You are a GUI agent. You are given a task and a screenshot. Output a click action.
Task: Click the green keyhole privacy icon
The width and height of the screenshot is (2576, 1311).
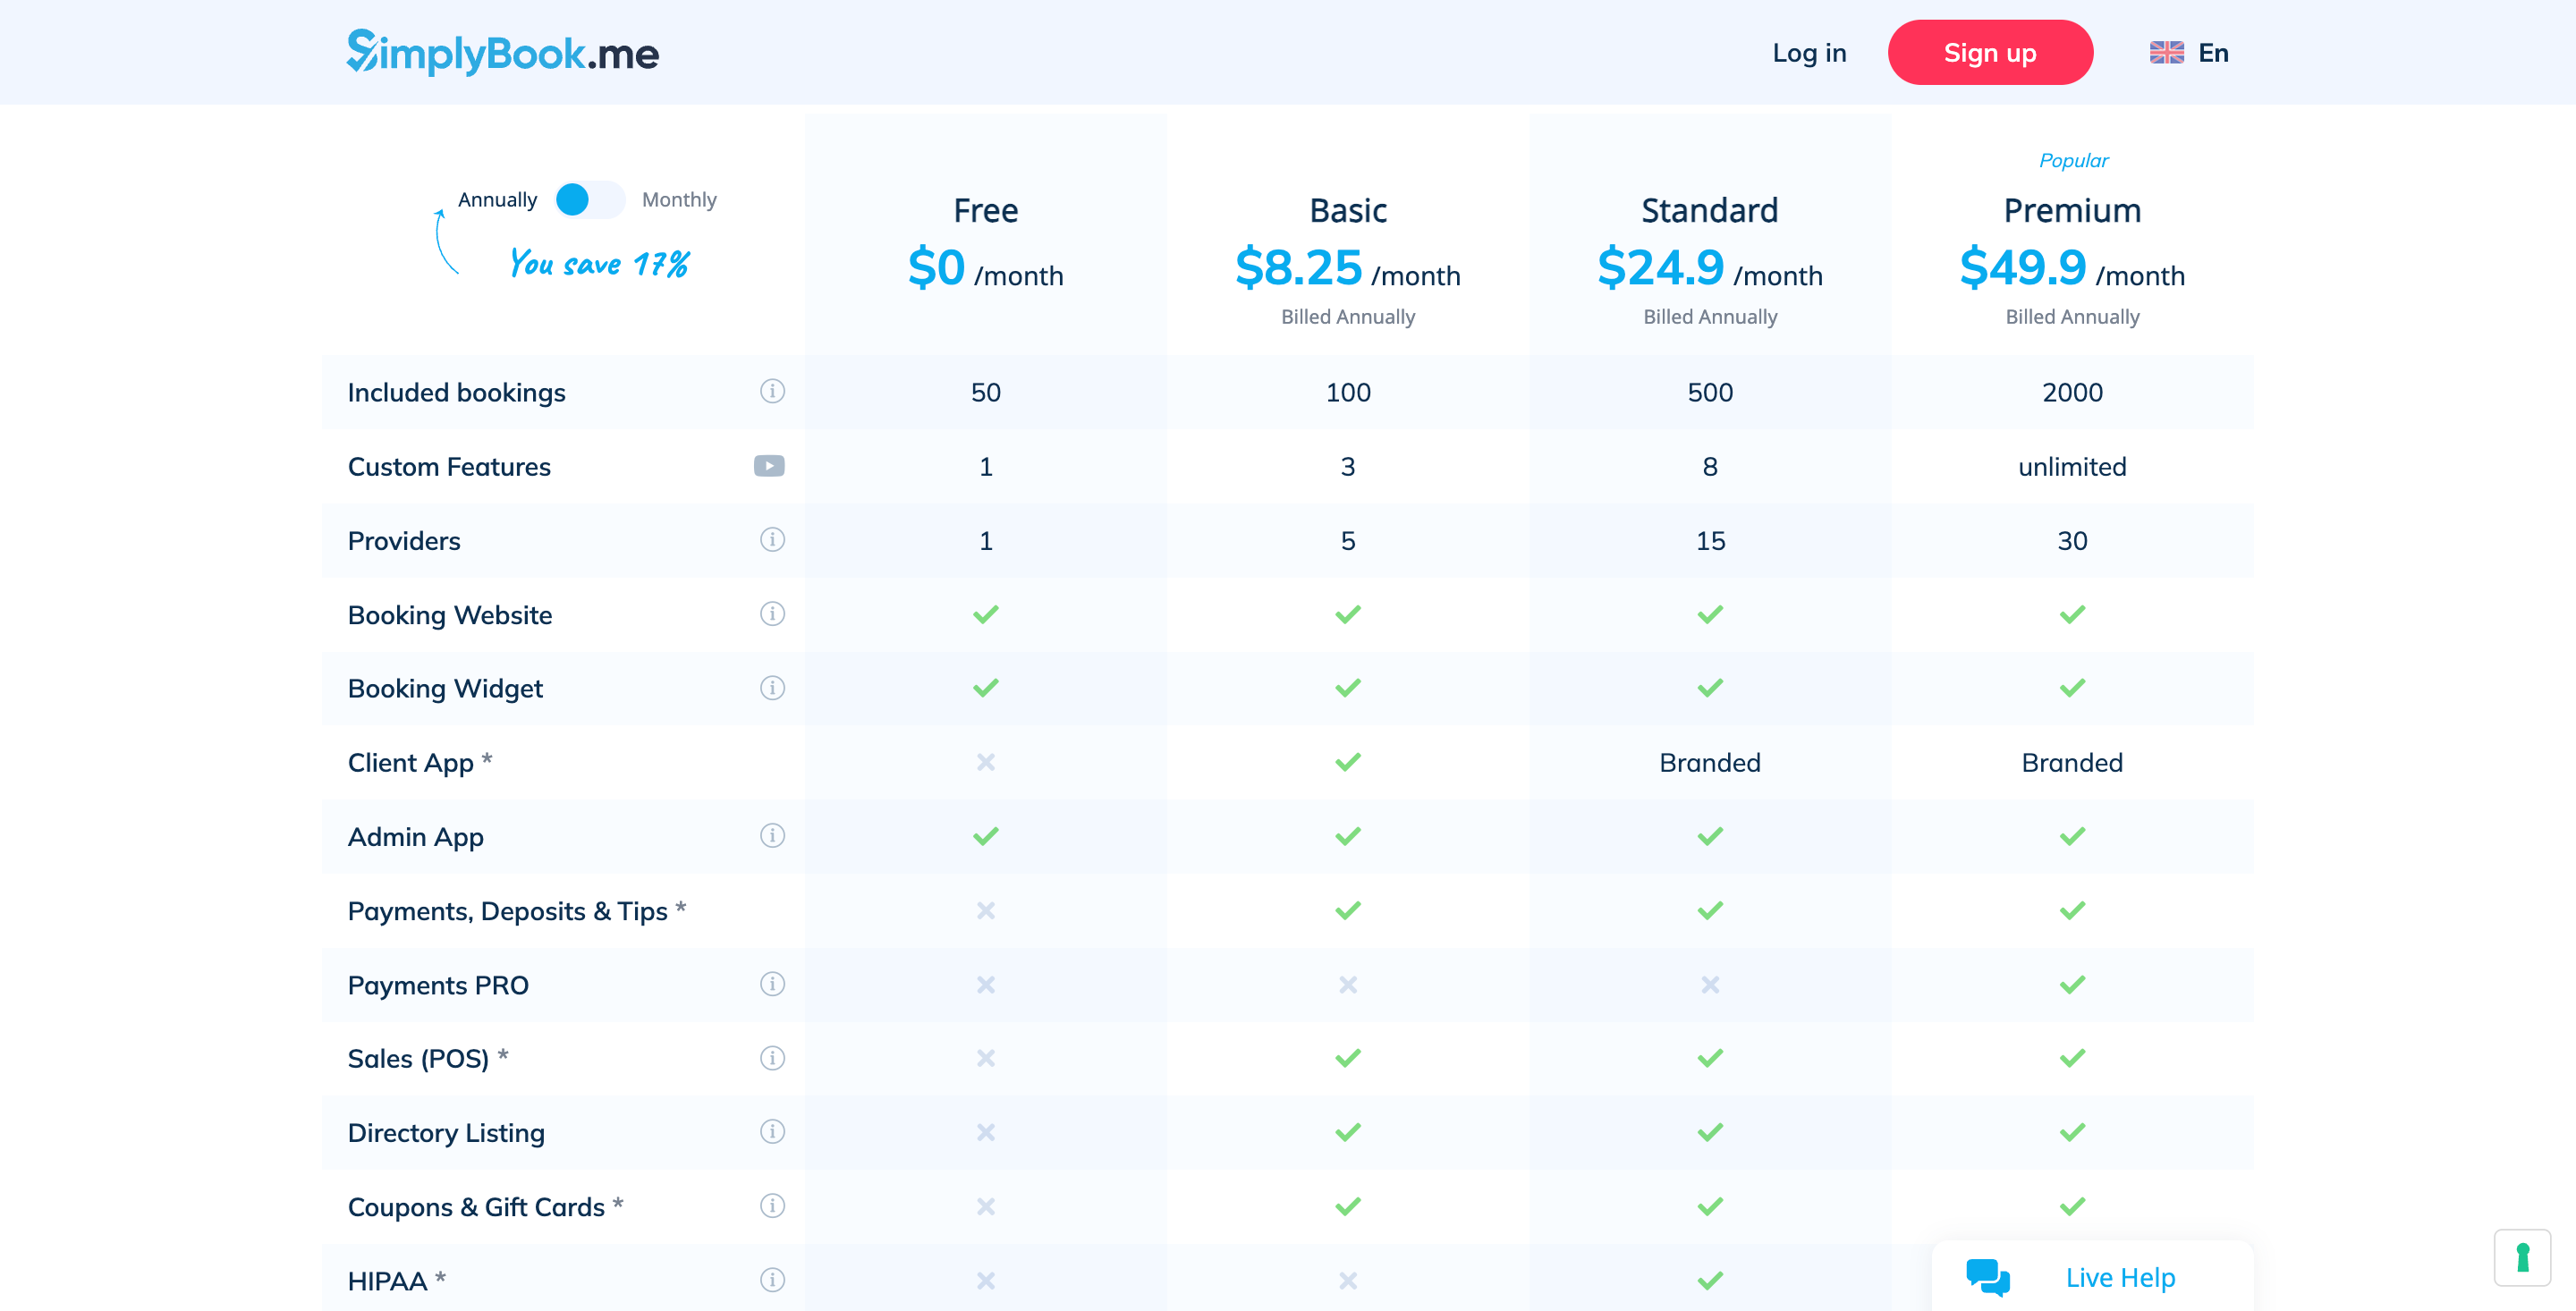click(x=2522, y=1257)
